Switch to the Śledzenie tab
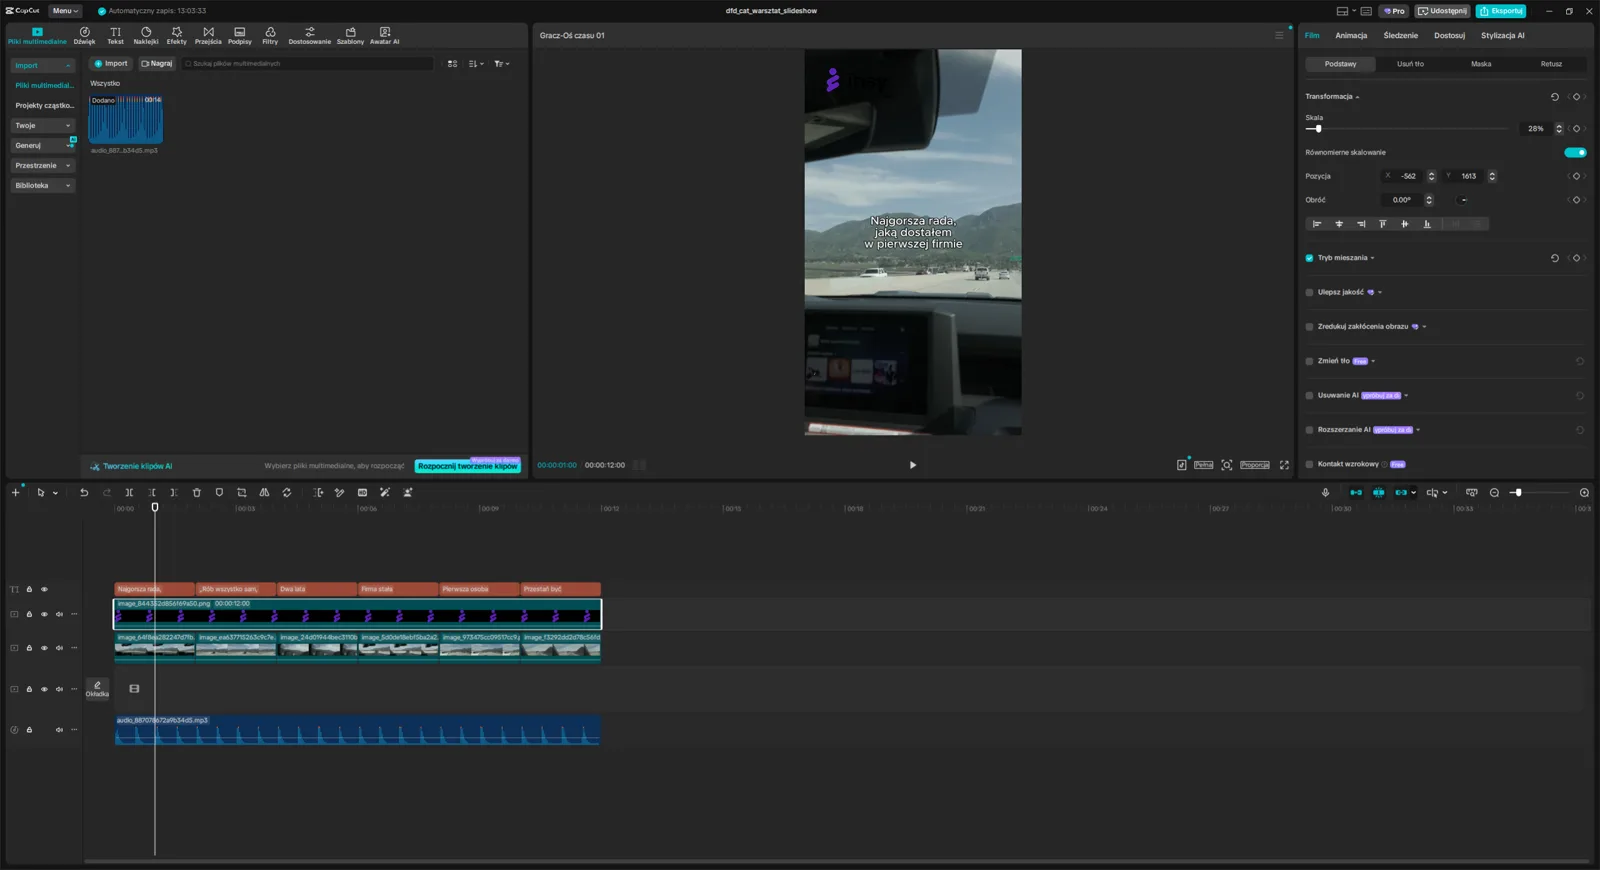Viewport: 1600px width, 870px height. tap(1400, 36)
